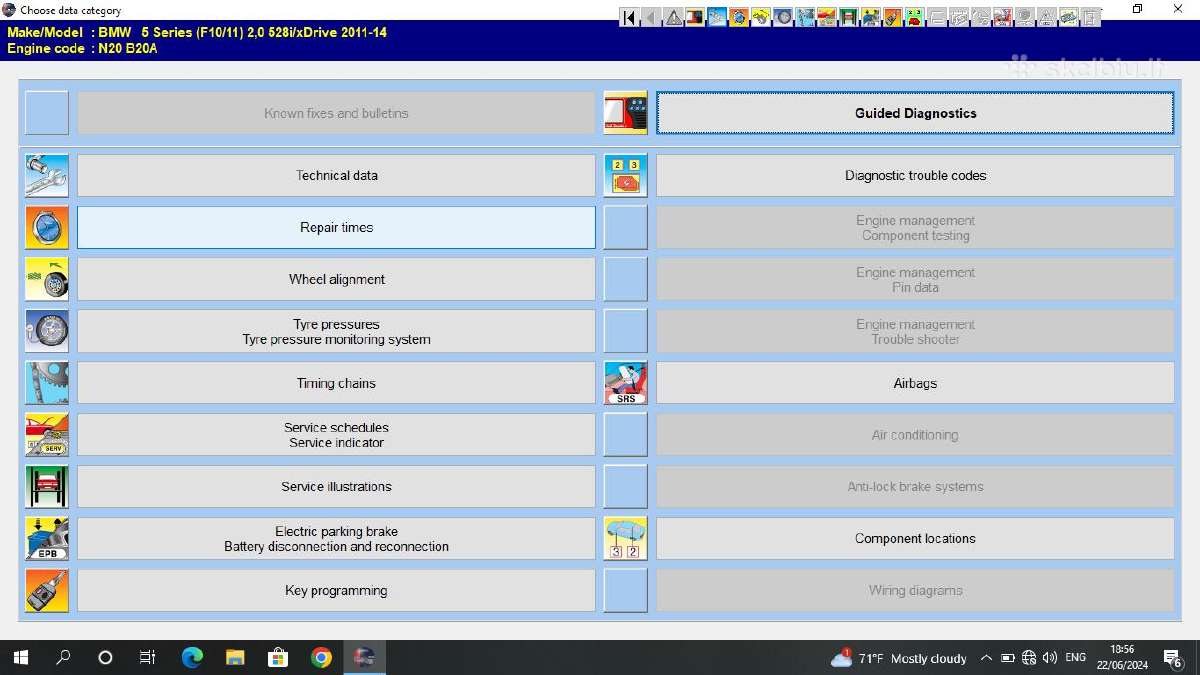Open Wheel alignment data
Screen dimensions: 1200x675
point(336,279)
